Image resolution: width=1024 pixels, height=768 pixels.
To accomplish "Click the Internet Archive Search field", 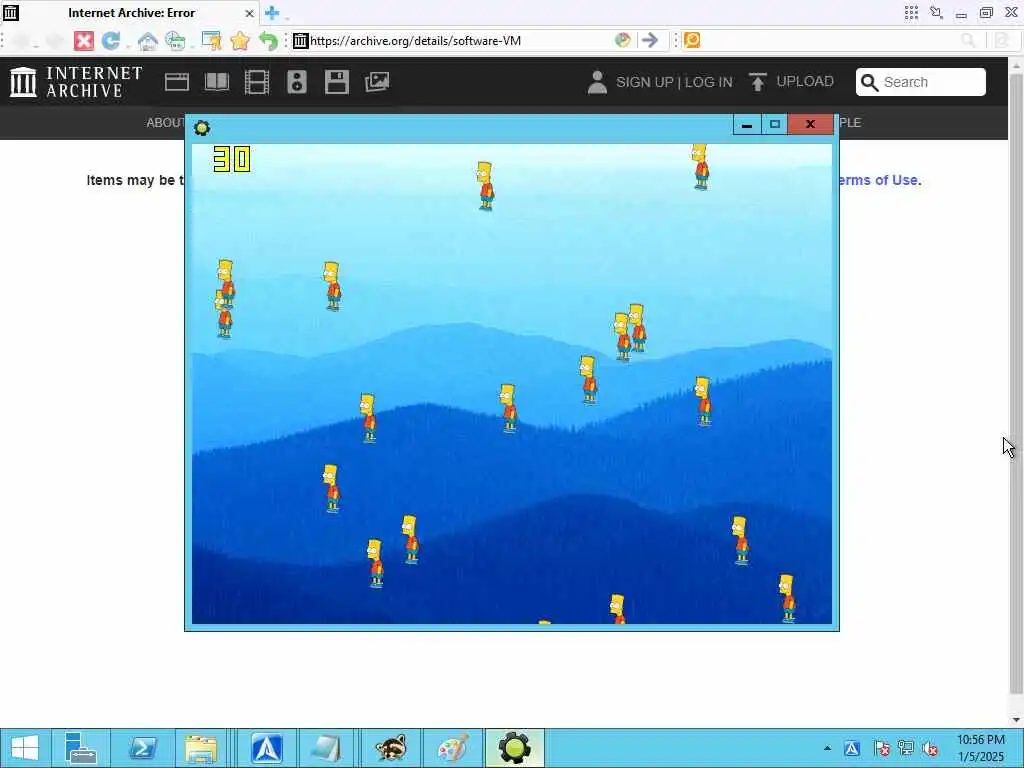I will point(921,82).
